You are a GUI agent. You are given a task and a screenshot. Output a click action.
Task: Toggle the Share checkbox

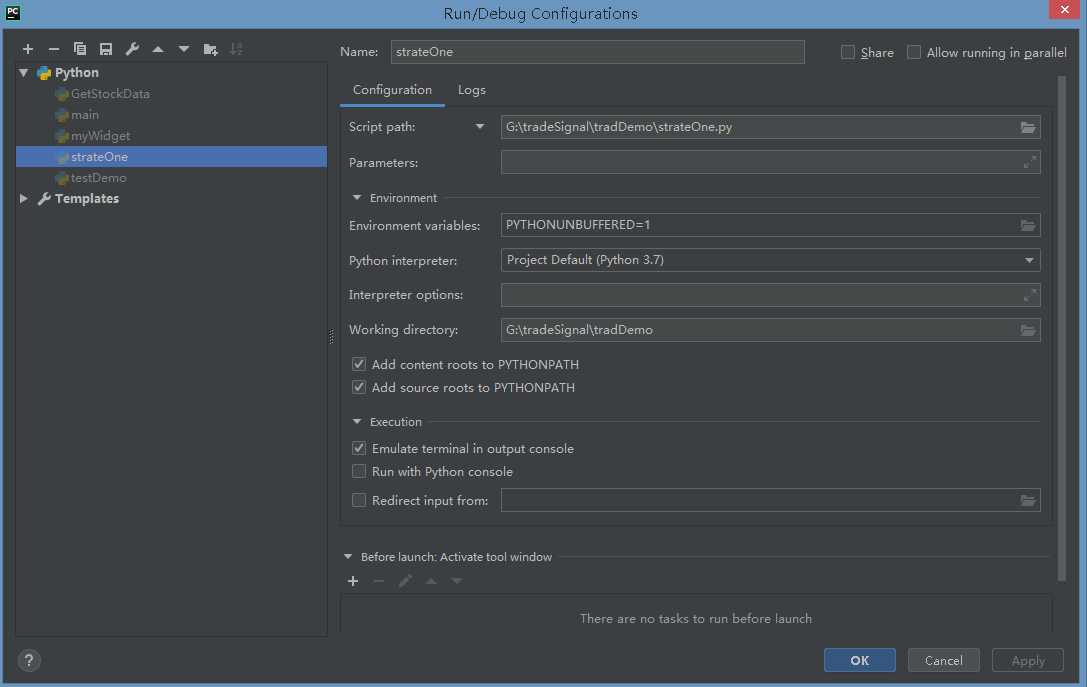click(x=847, y=52)
